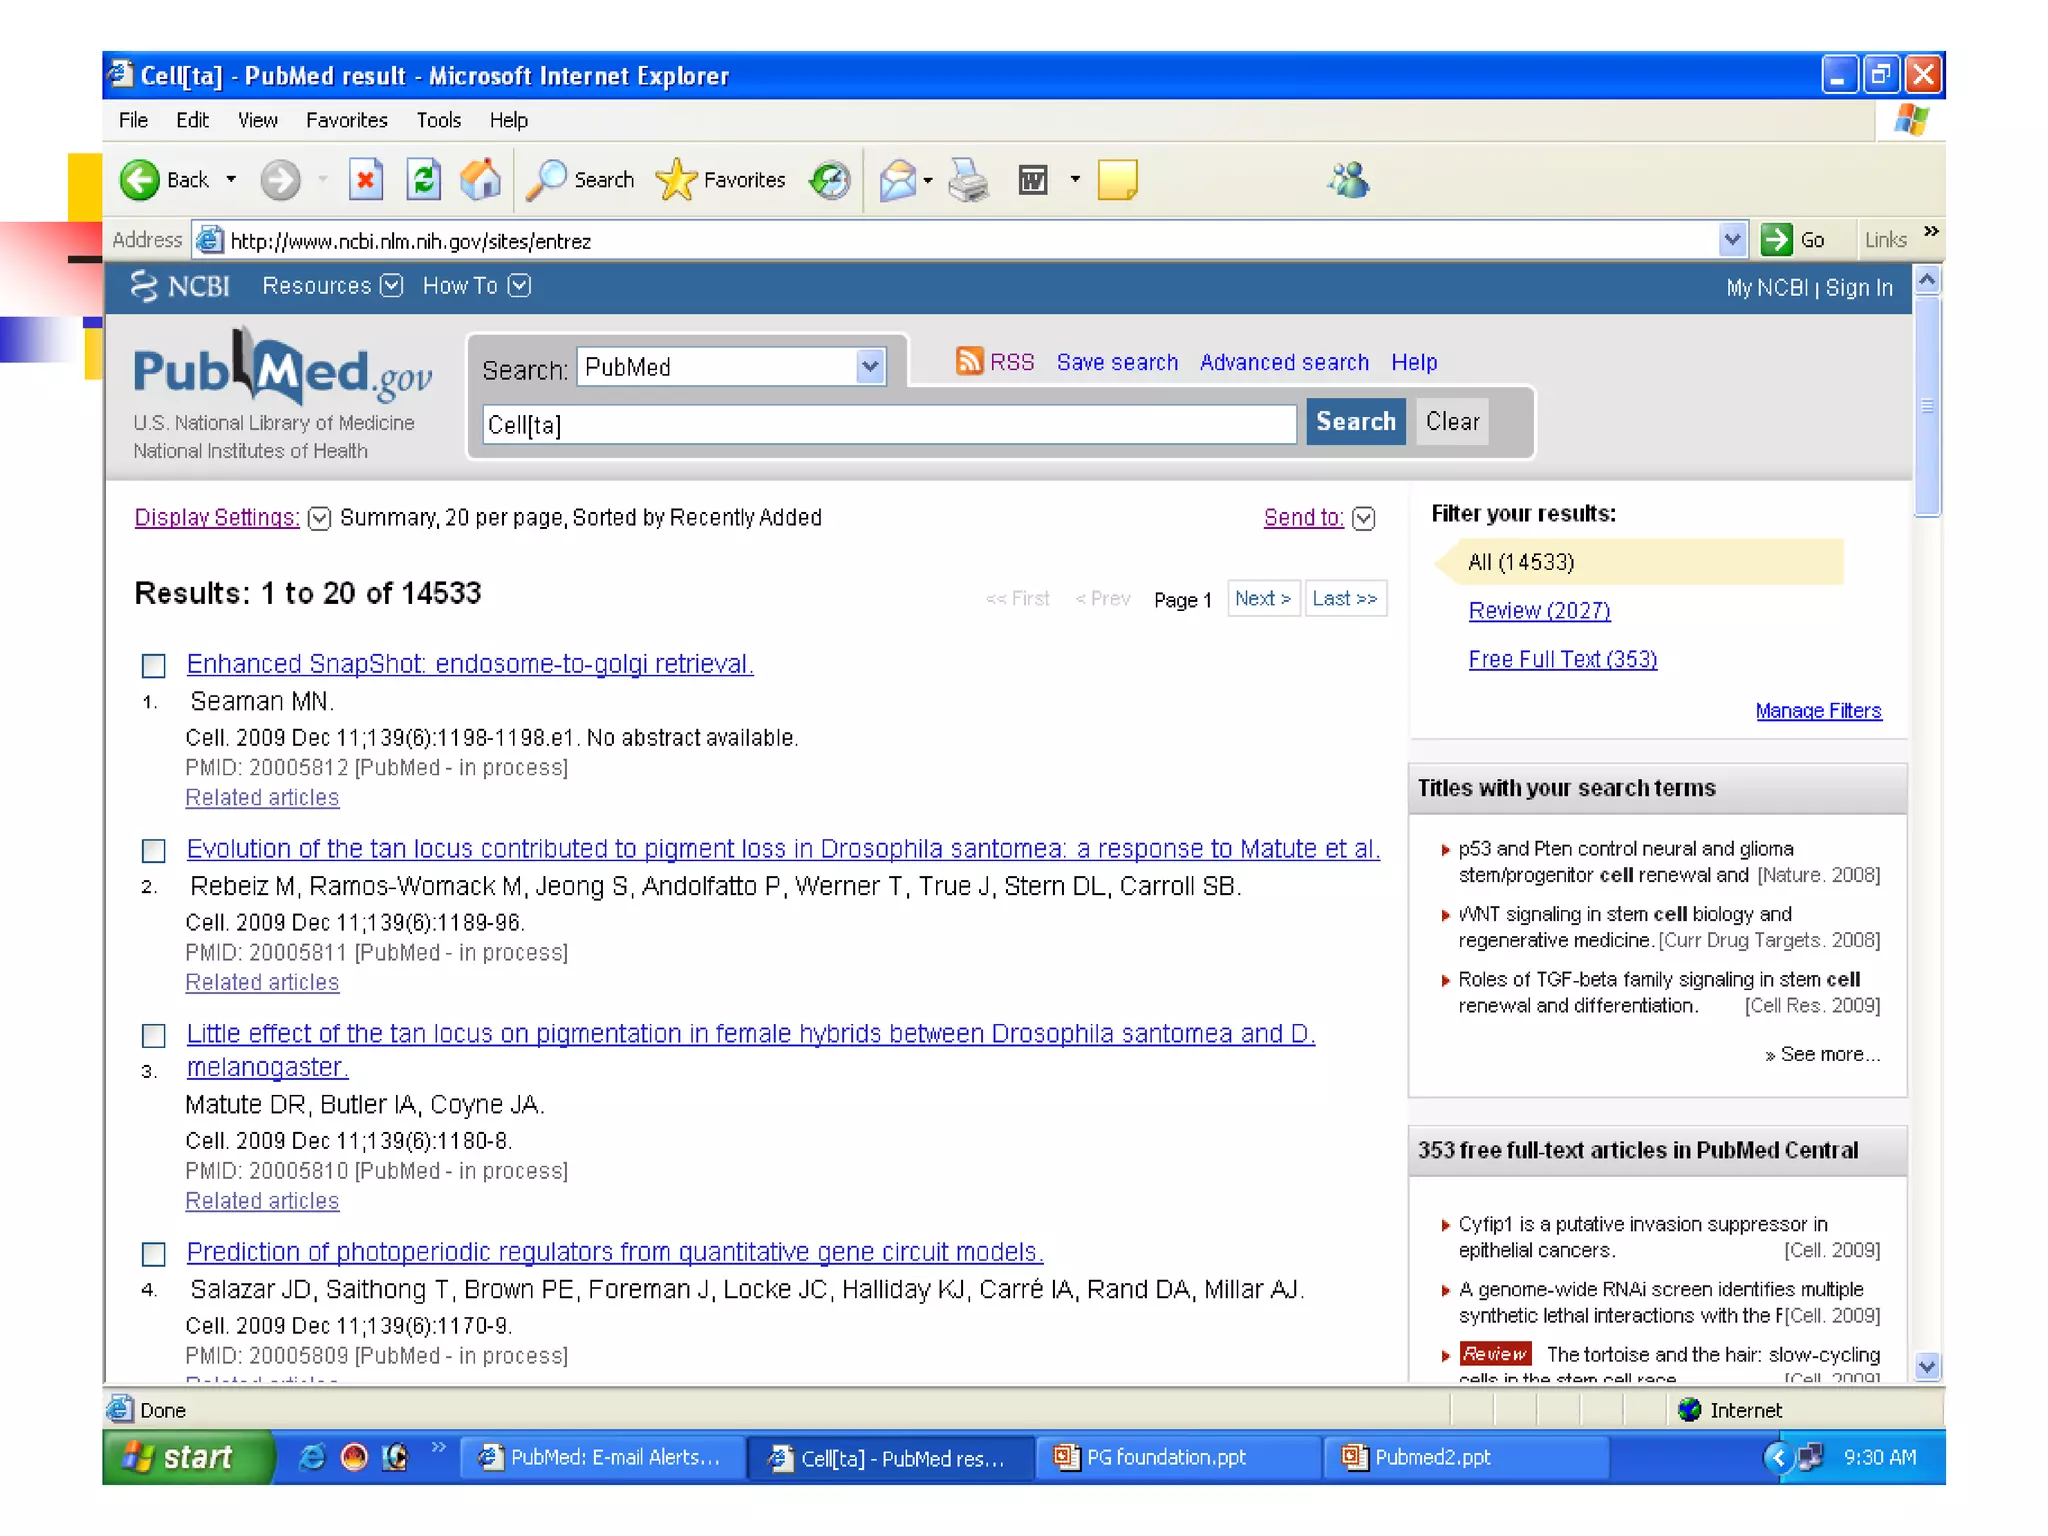
Task: Click the Refresh page icon
Action: (423, 180)
